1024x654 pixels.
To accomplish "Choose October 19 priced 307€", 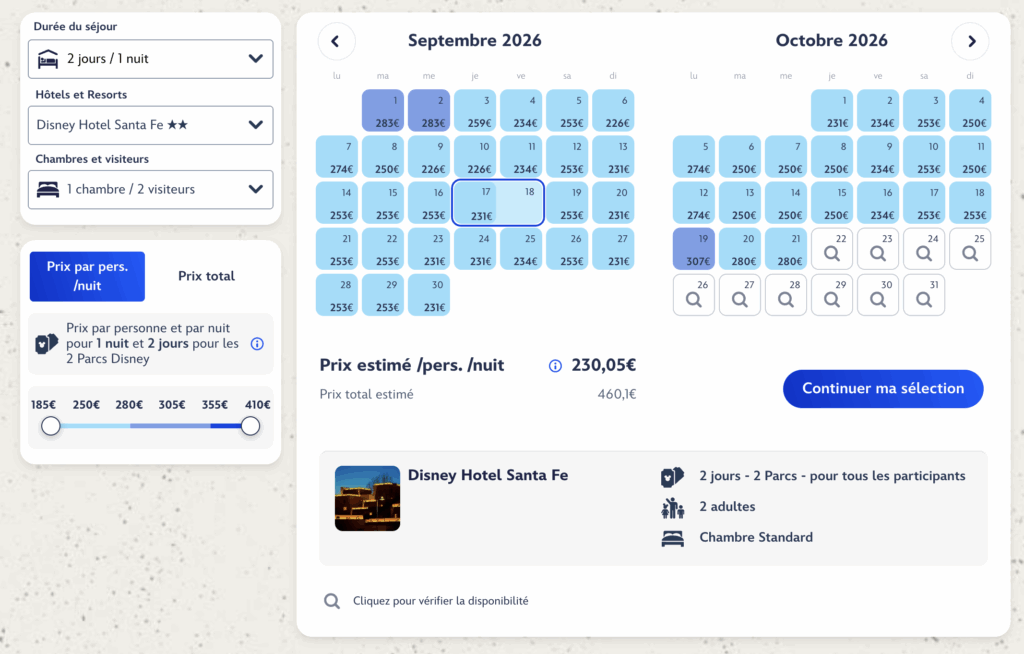I will click(694, 249).
